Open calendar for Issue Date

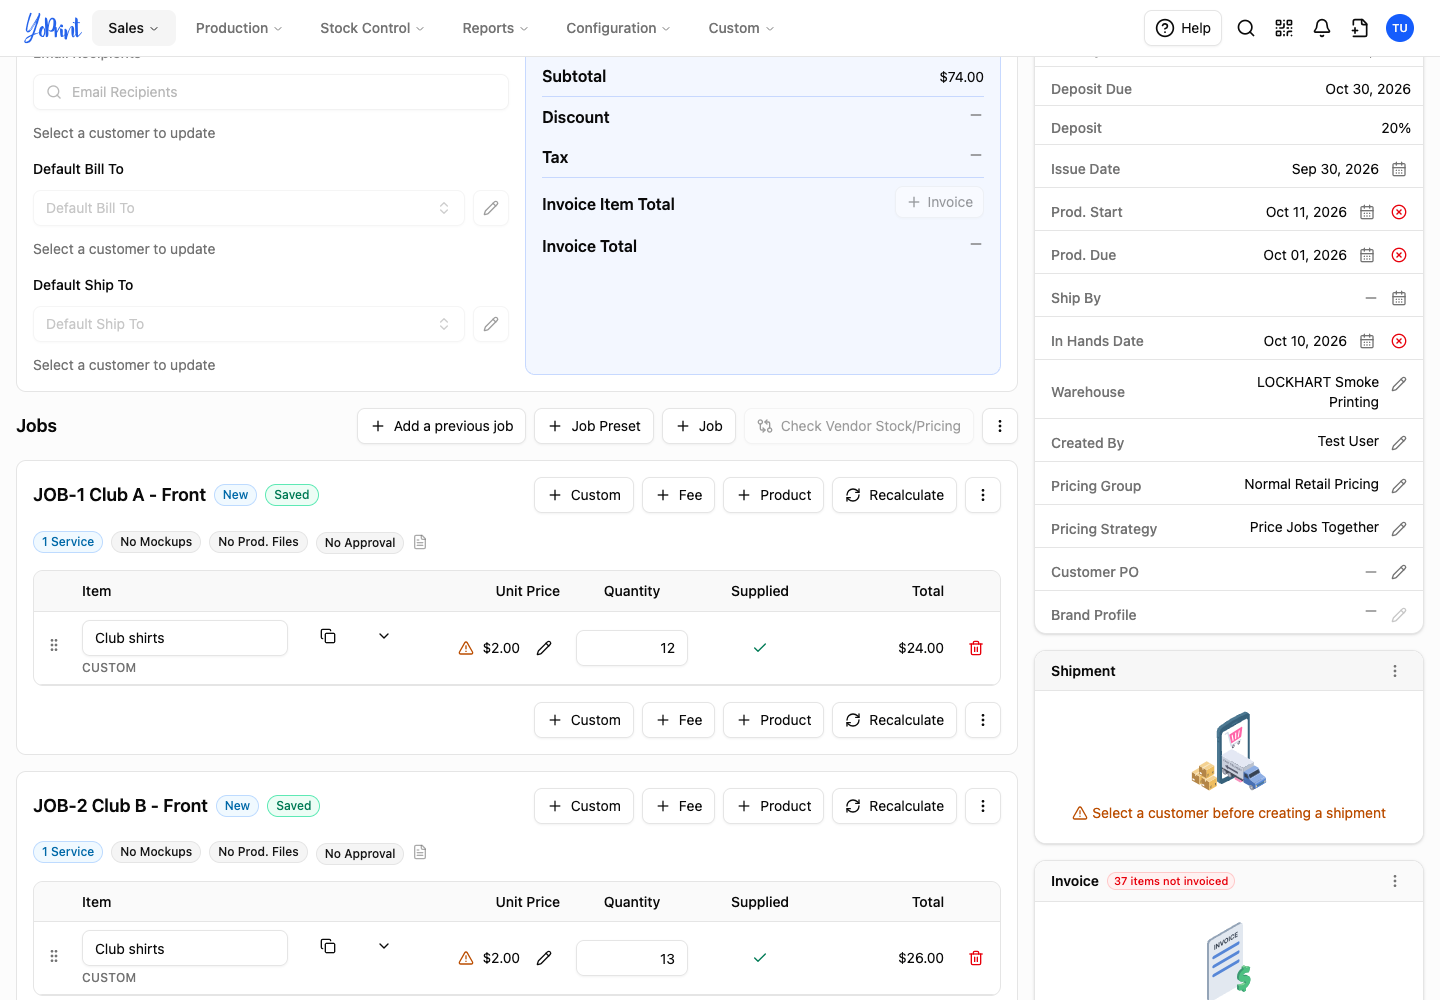[x=1399, y=169]
